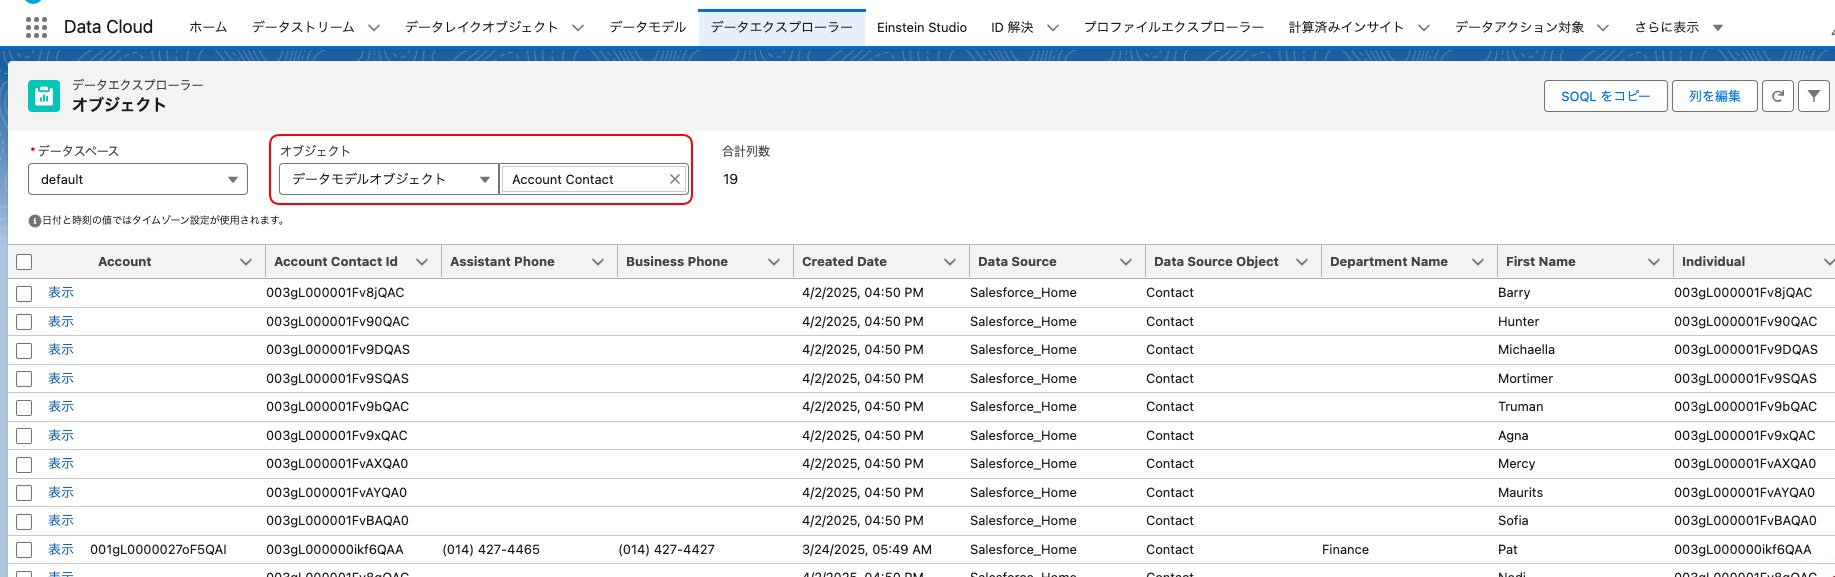Check the row for 003gL000001Fv9xQAC
The height and width of the screenshot is (577, 1835).
pyautogui.click(x=24, y=436)
